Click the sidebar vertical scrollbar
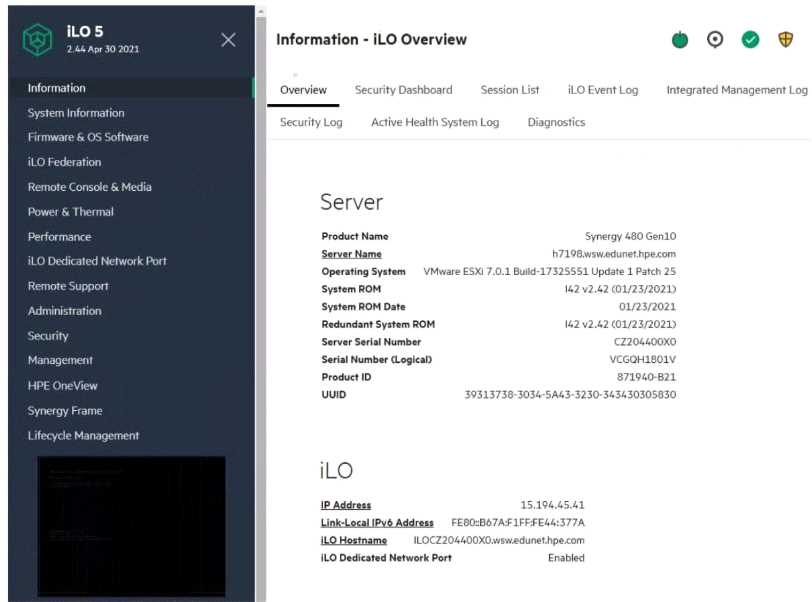 [260, 300]
